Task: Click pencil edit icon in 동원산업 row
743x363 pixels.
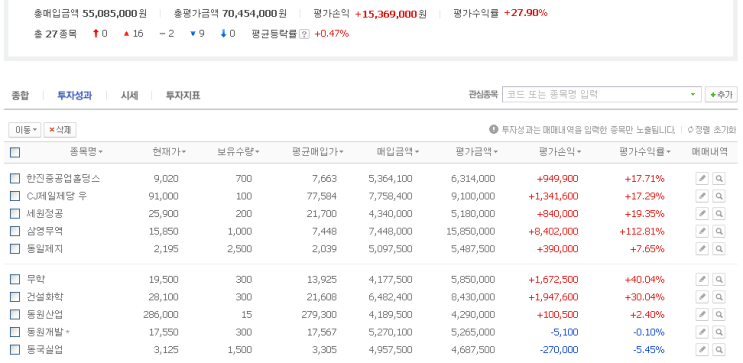Action: 702,315
